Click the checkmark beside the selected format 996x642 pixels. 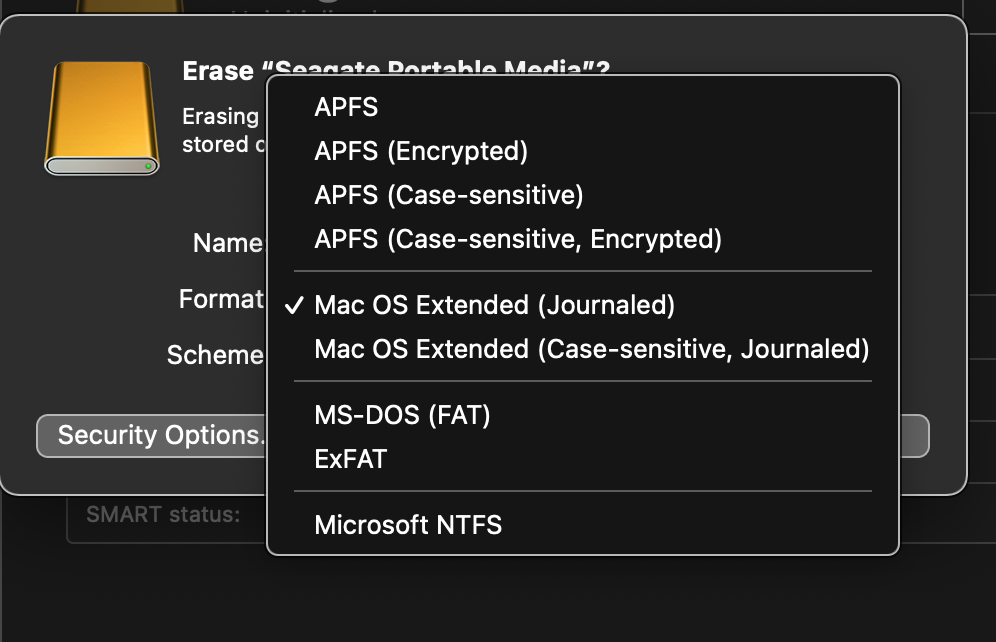(x=294, y=305)
